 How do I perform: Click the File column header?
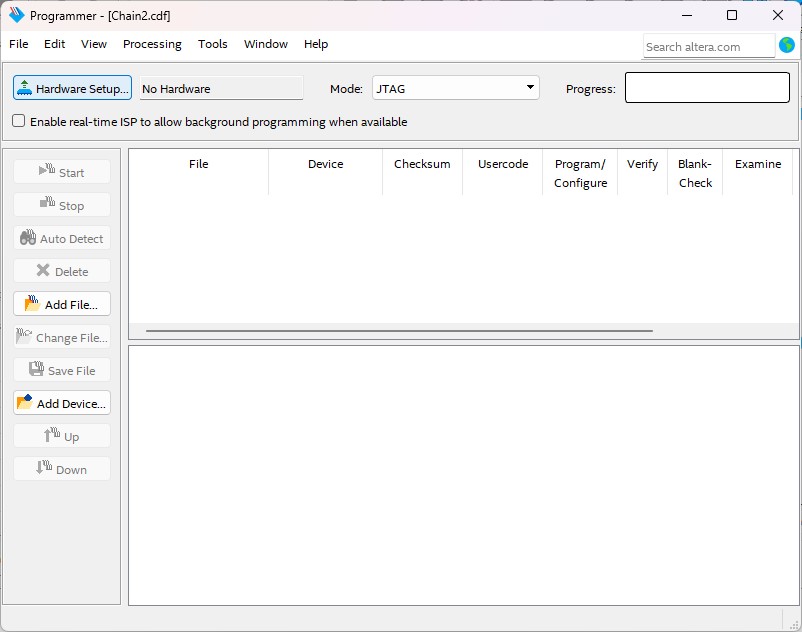tap(198, 172)
